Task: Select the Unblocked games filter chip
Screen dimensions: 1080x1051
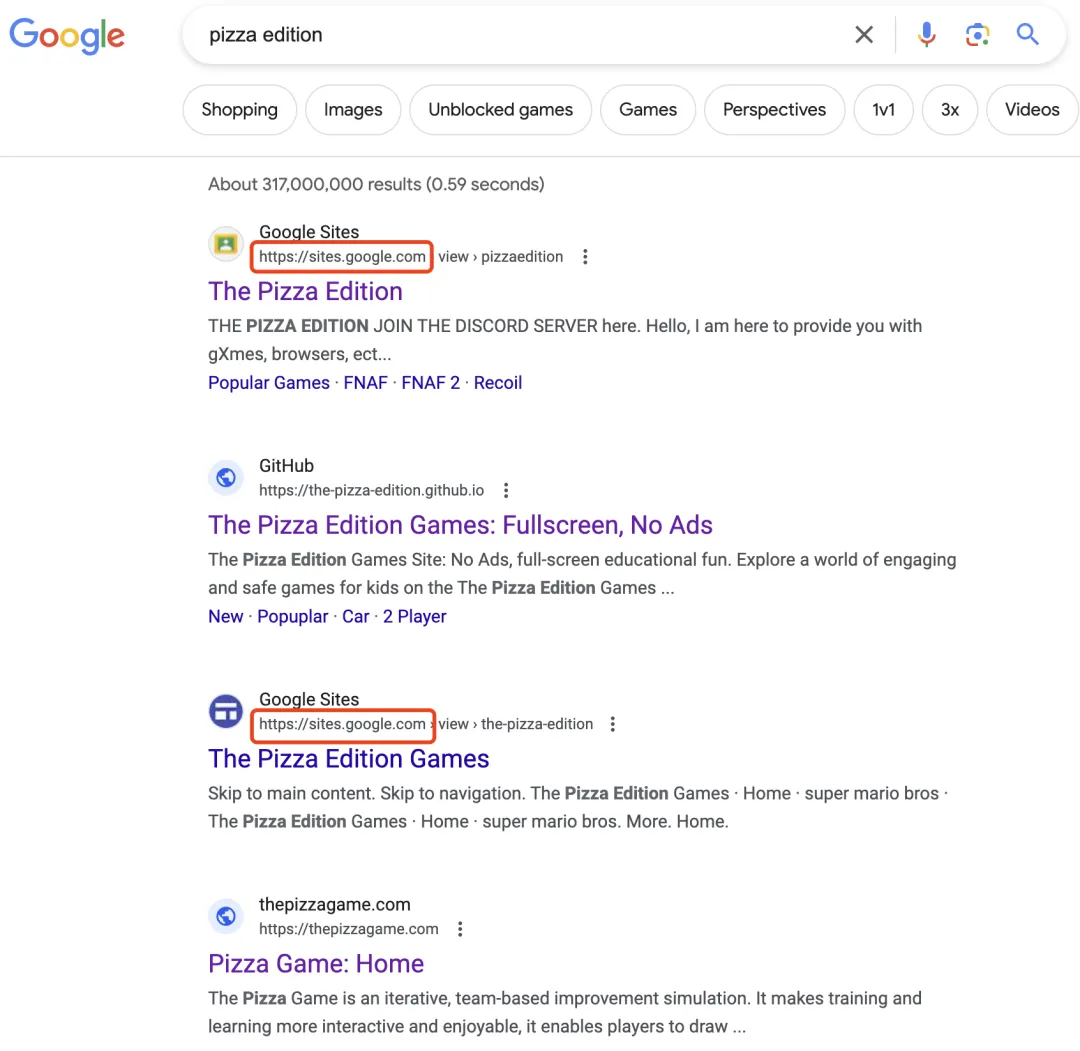Action: (x=500, y=110)
